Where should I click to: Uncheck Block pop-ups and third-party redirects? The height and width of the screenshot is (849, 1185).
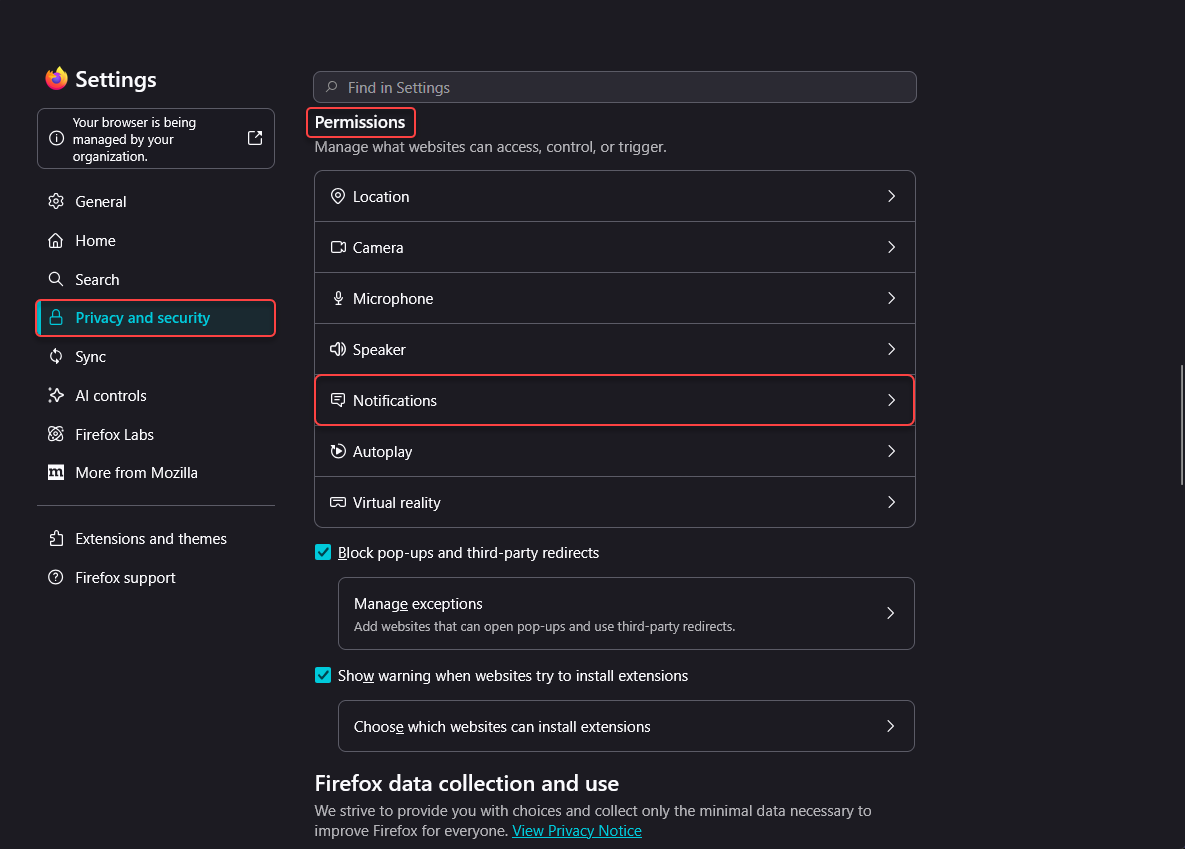coord(323,553)
